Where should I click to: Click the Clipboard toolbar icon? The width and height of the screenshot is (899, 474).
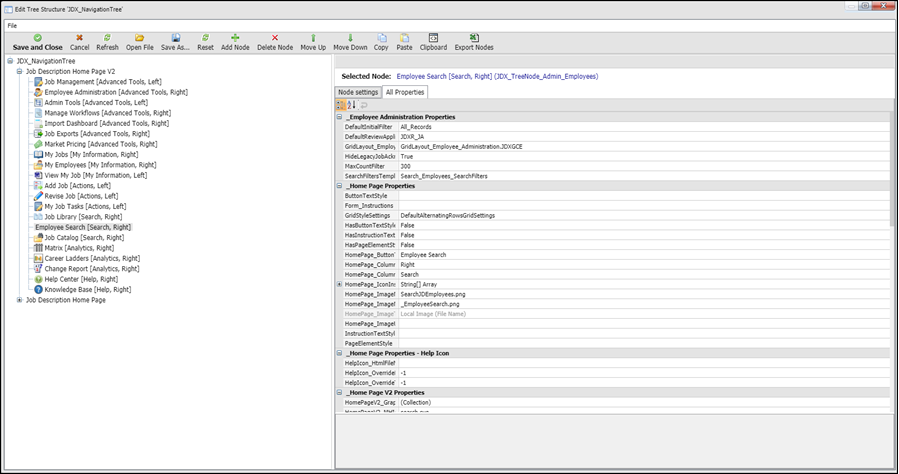(433, 38)
